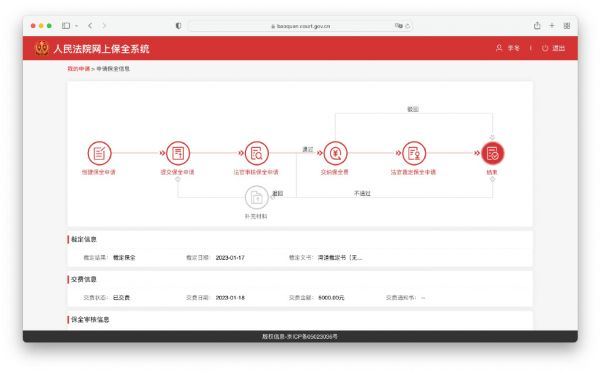Open the 裁定文书 document link

click(340, 258)
